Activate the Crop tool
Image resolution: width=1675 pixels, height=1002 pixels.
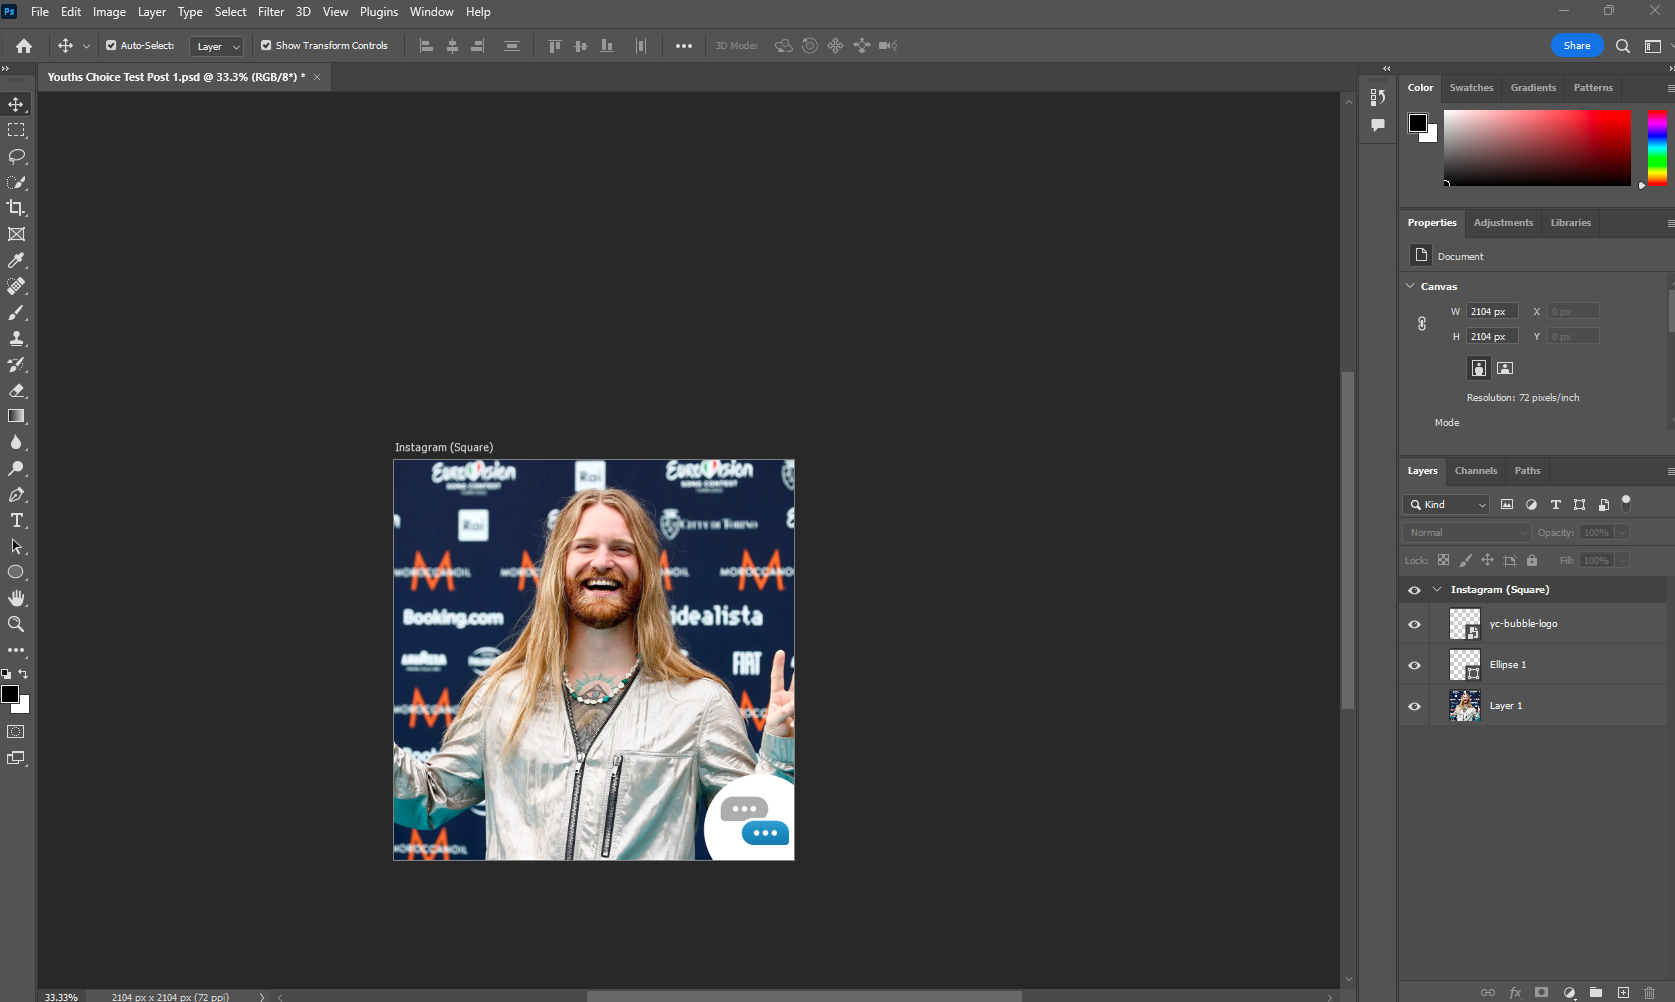(x=16, y=208)
